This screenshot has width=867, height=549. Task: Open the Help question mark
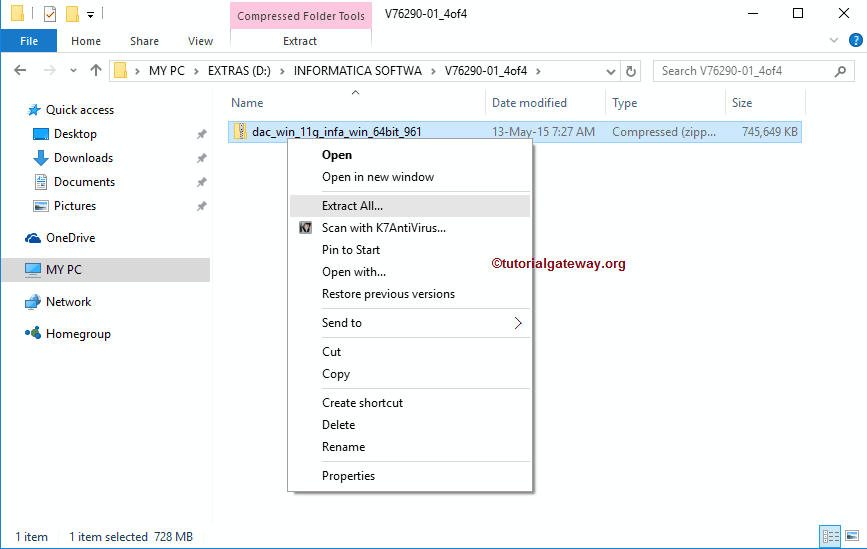[x=855, y=40]
